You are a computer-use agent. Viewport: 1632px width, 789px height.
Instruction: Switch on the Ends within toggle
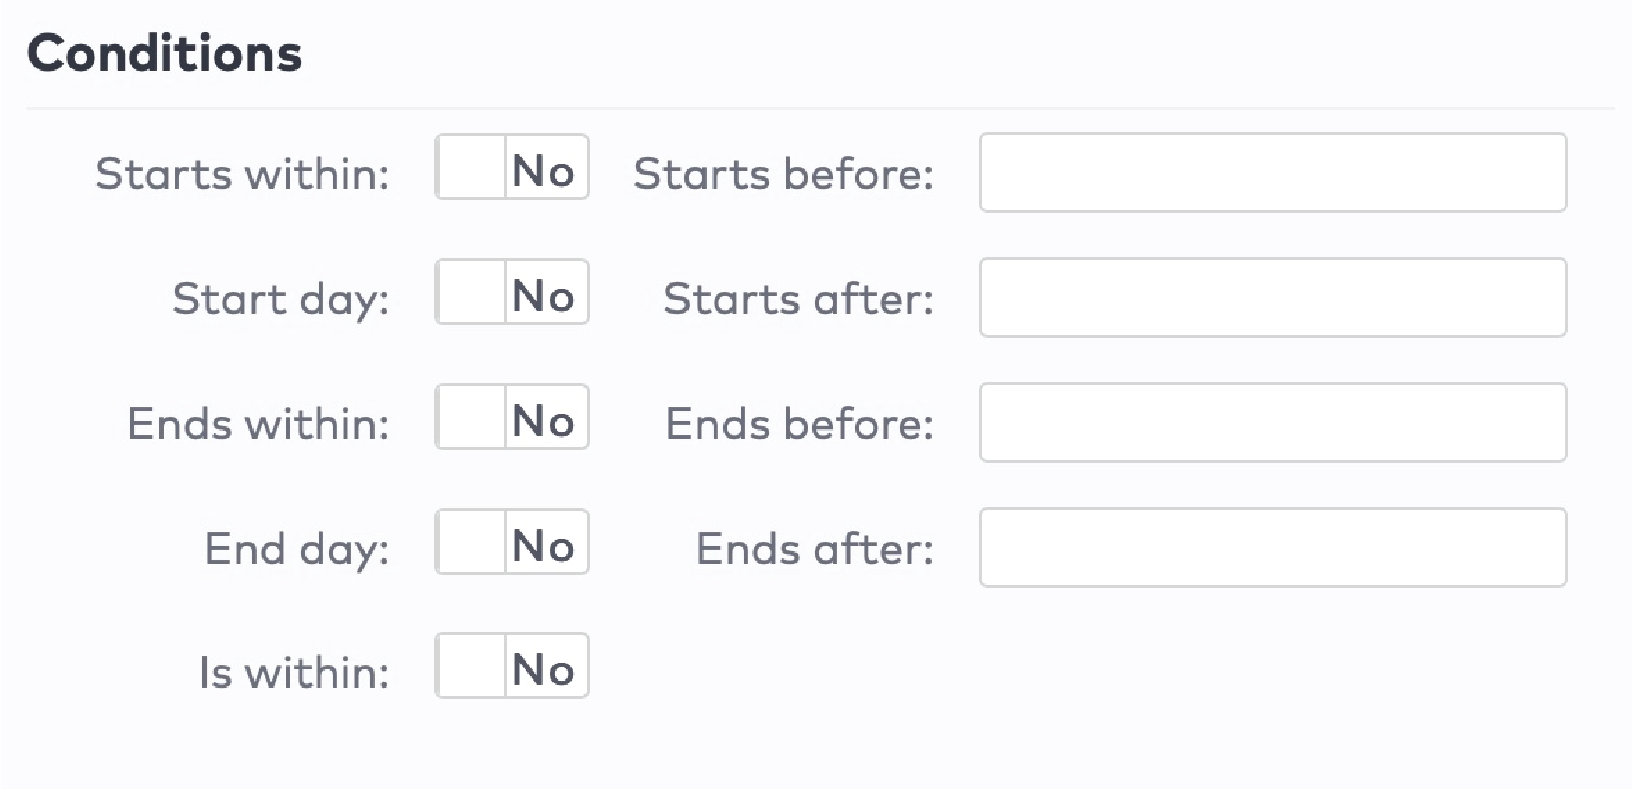pyautogui.click(x=512, y=418)
